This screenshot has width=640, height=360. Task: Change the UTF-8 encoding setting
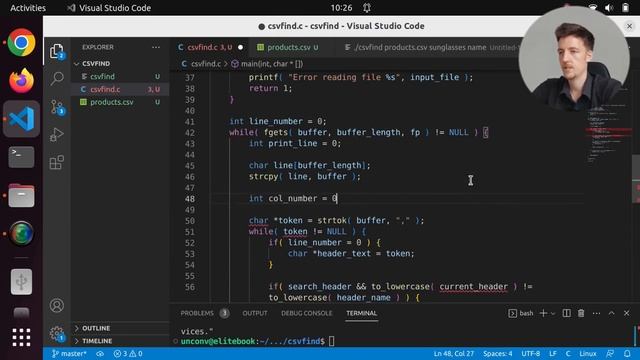(x=531, y=353)
